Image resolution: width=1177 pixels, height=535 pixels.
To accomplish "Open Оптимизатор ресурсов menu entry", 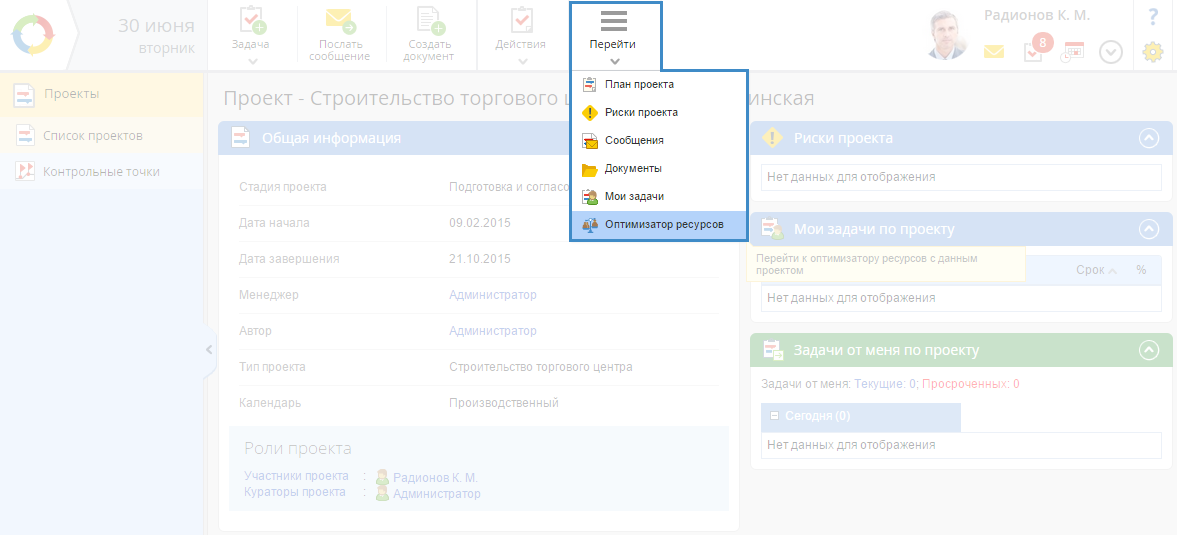I will (x=658, y=224).
